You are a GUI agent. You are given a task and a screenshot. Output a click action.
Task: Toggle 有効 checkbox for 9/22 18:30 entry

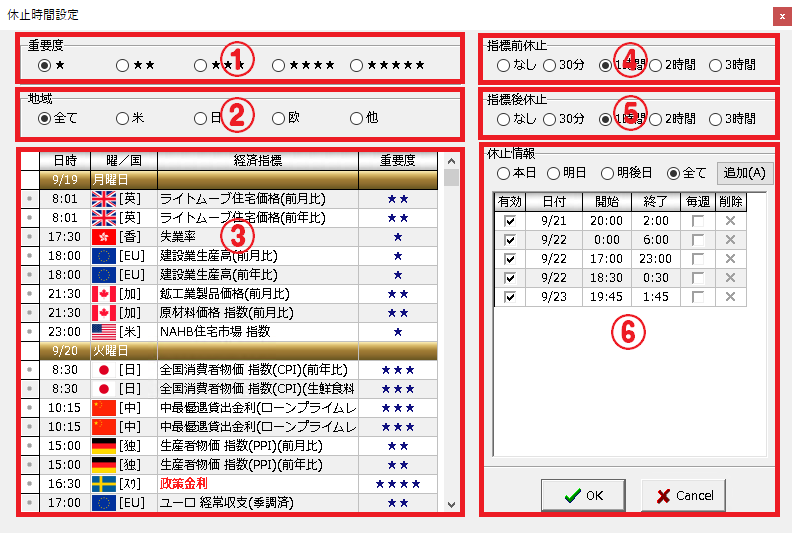tap(510, 278)
